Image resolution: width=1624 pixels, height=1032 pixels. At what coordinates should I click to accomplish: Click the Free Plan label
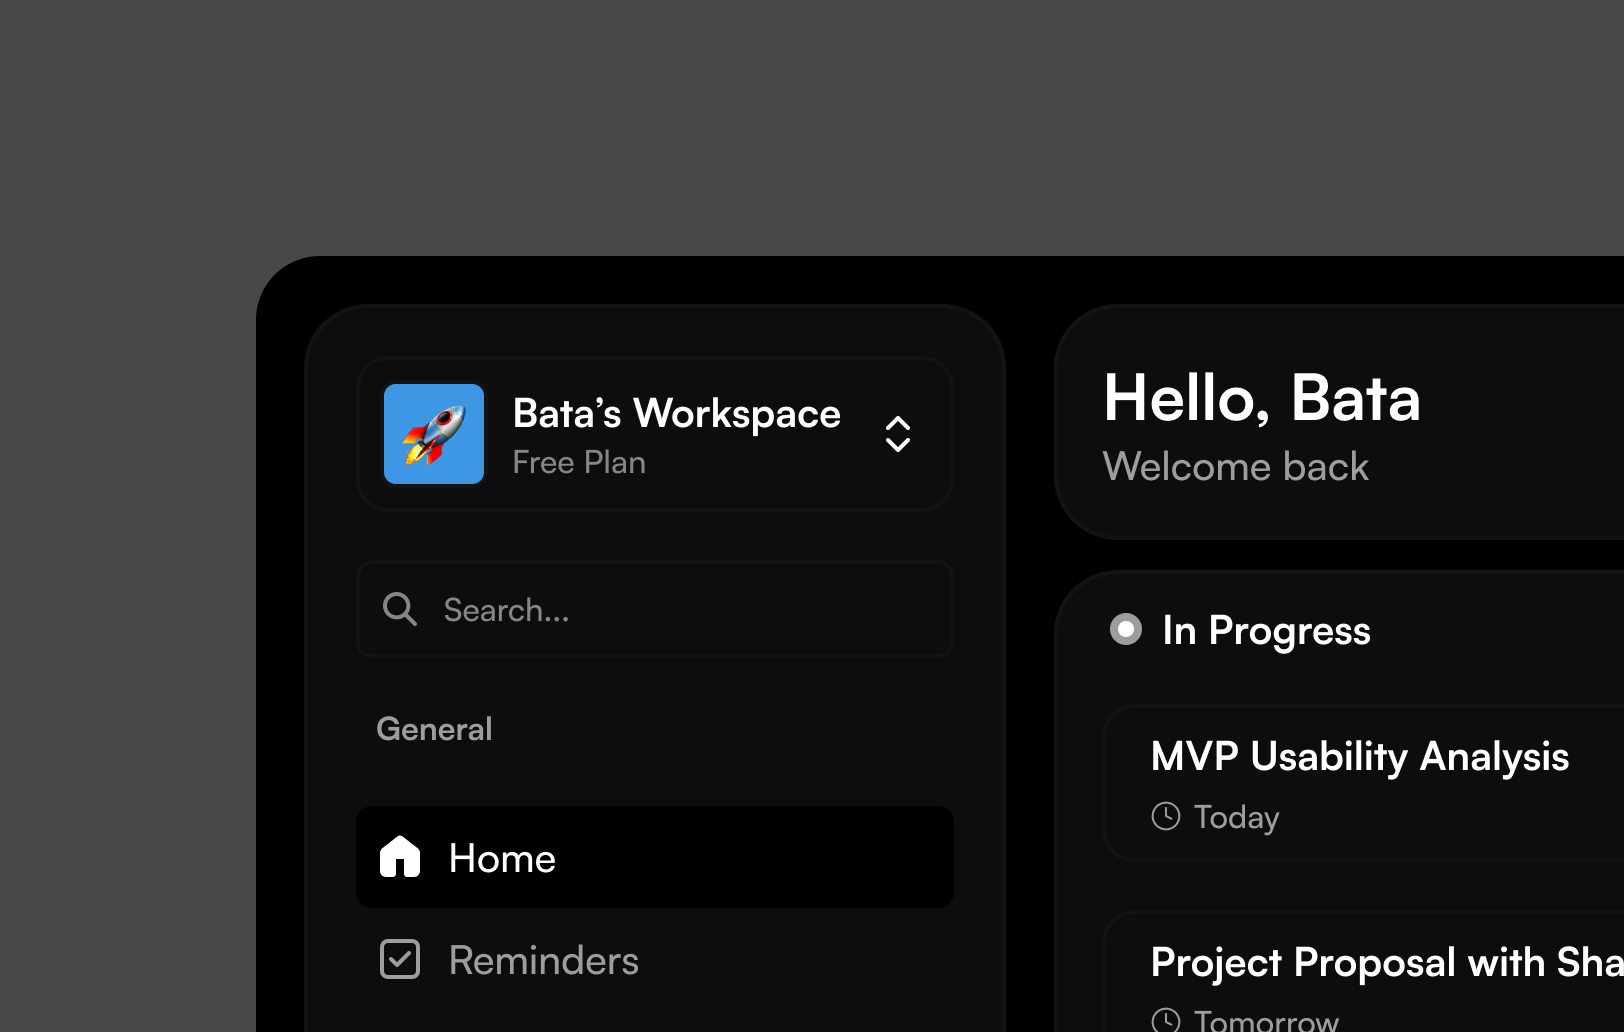pos(579,463)
